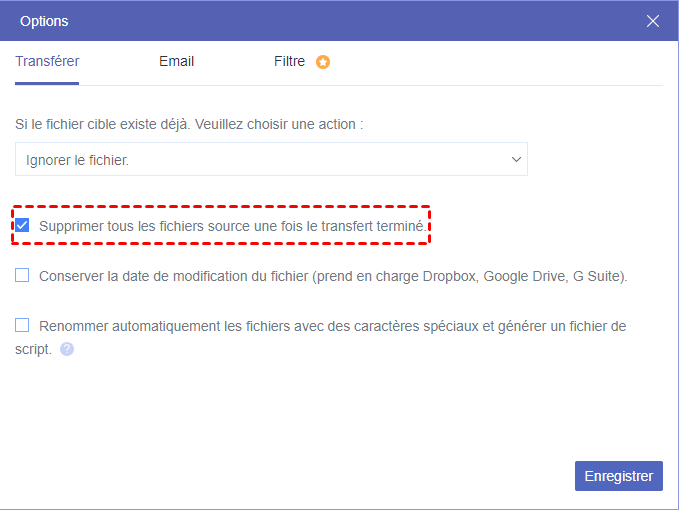Select the Transférer tab
This screenshot has width=679, height=510.
47,61
